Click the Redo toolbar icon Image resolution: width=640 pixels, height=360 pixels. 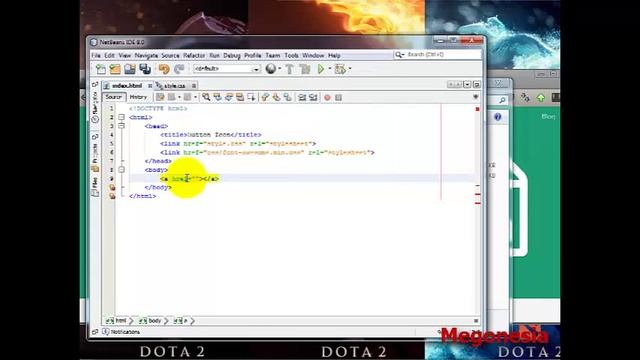(x=179, y=69)
